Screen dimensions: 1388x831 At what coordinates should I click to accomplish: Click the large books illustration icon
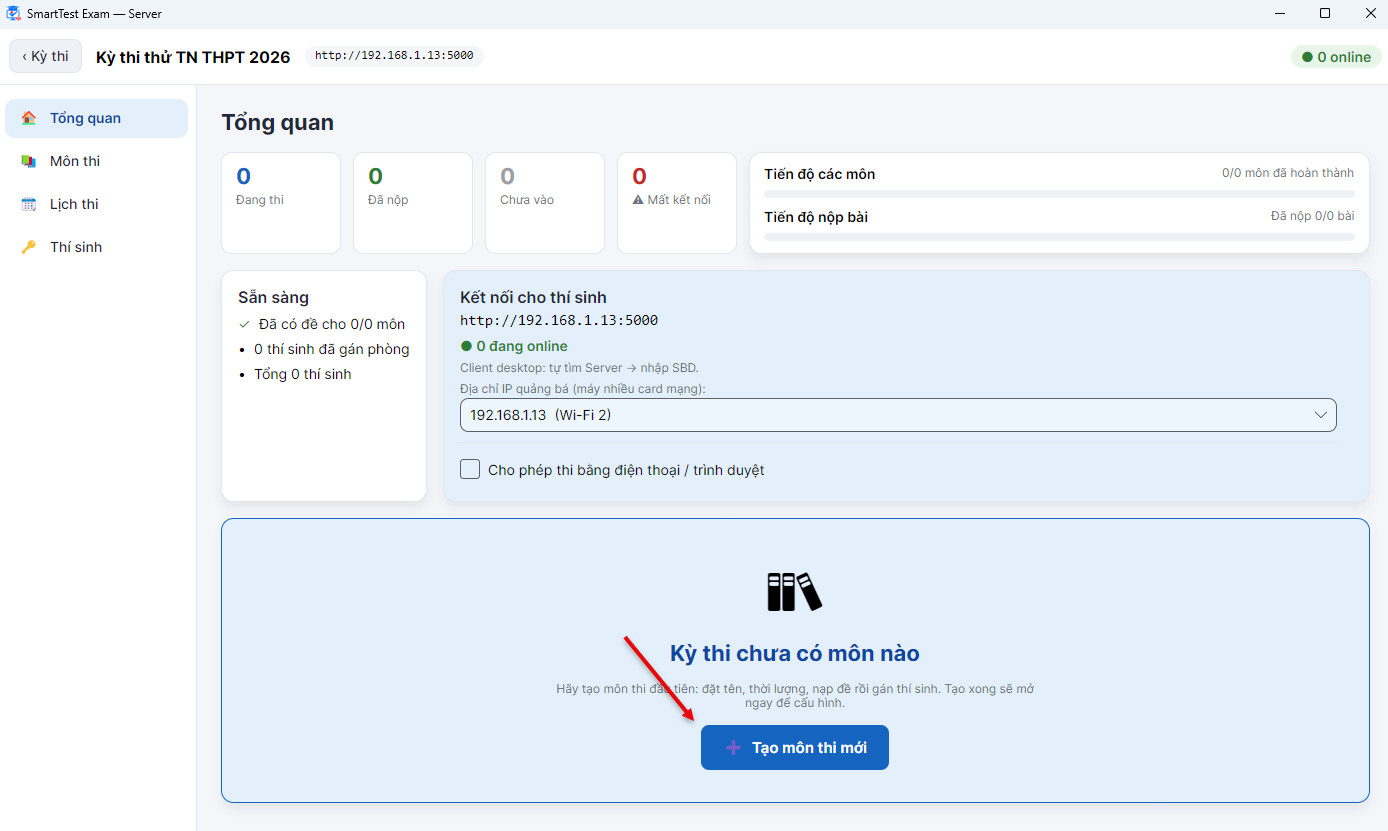(795, 591)
